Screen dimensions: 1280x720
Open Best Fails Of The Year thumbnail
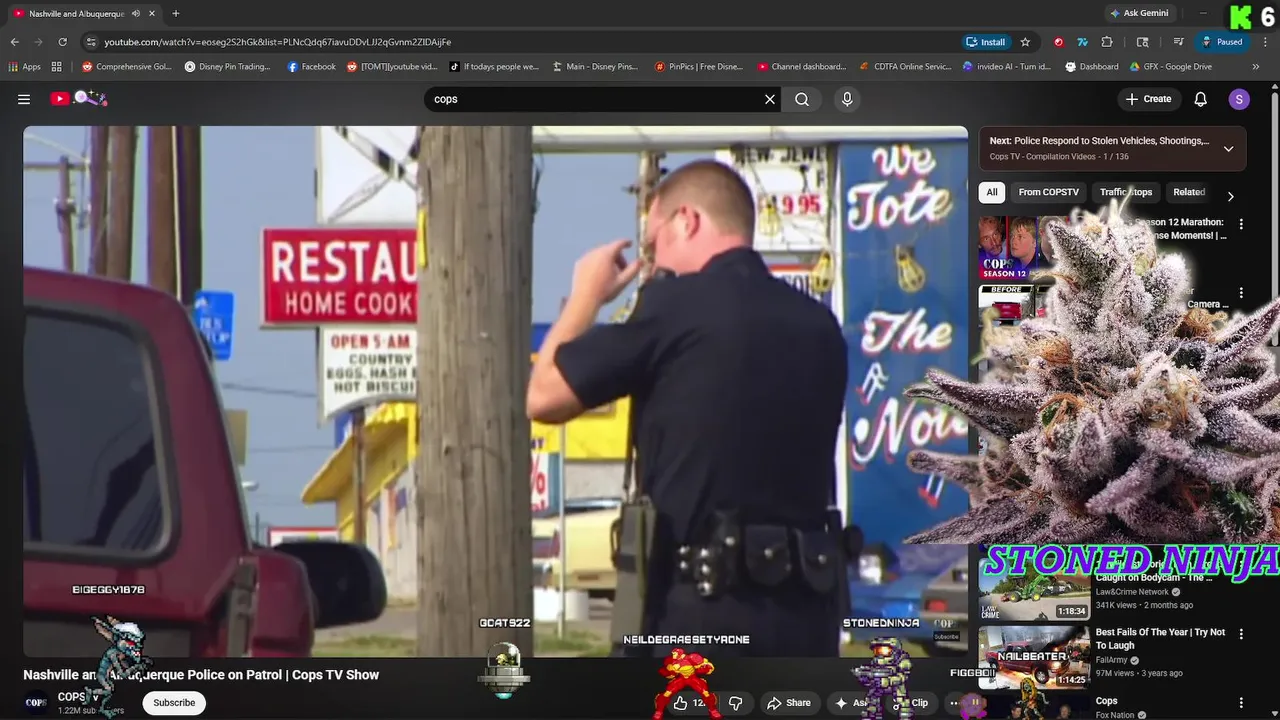coord(1034,658)
